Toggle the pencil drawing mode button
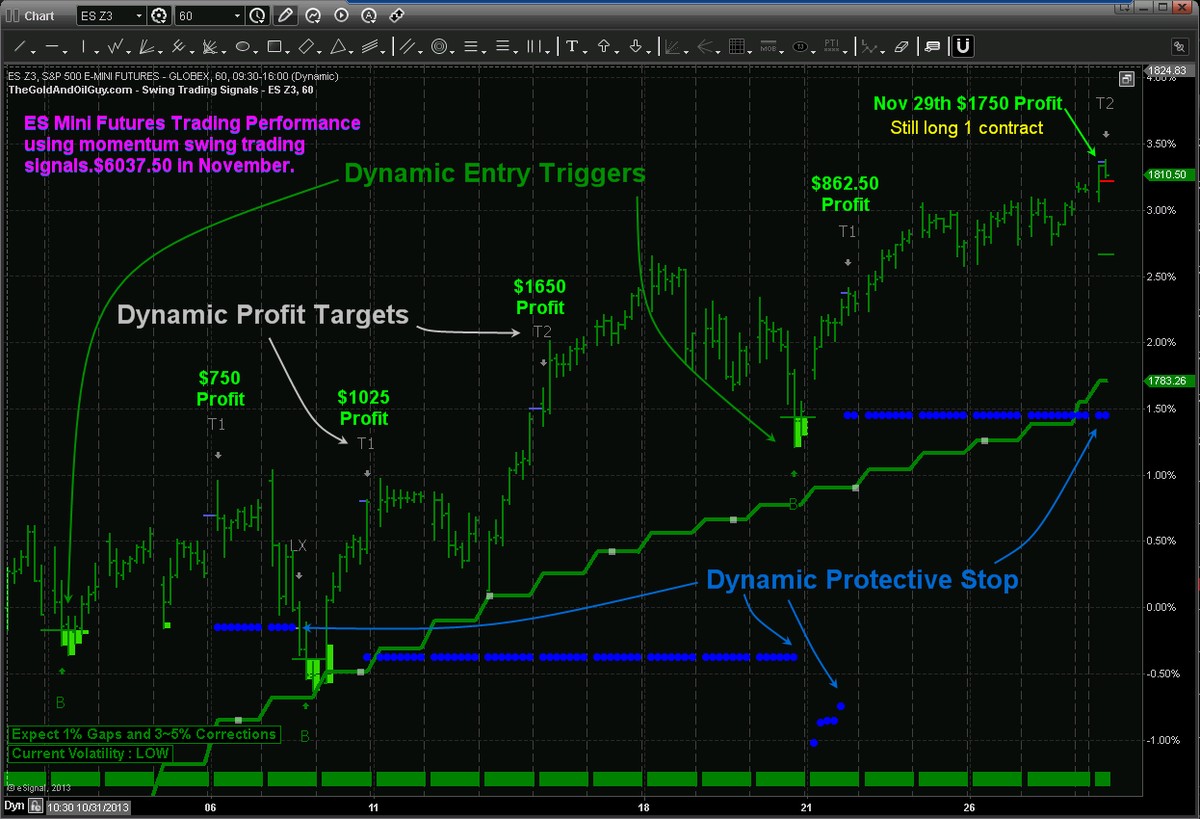 (x=286, y=16)
